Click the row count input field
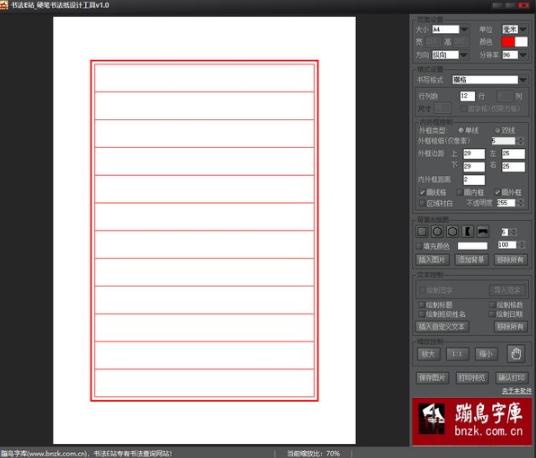Viewport: 536px width, 458px height. (467, 96)
